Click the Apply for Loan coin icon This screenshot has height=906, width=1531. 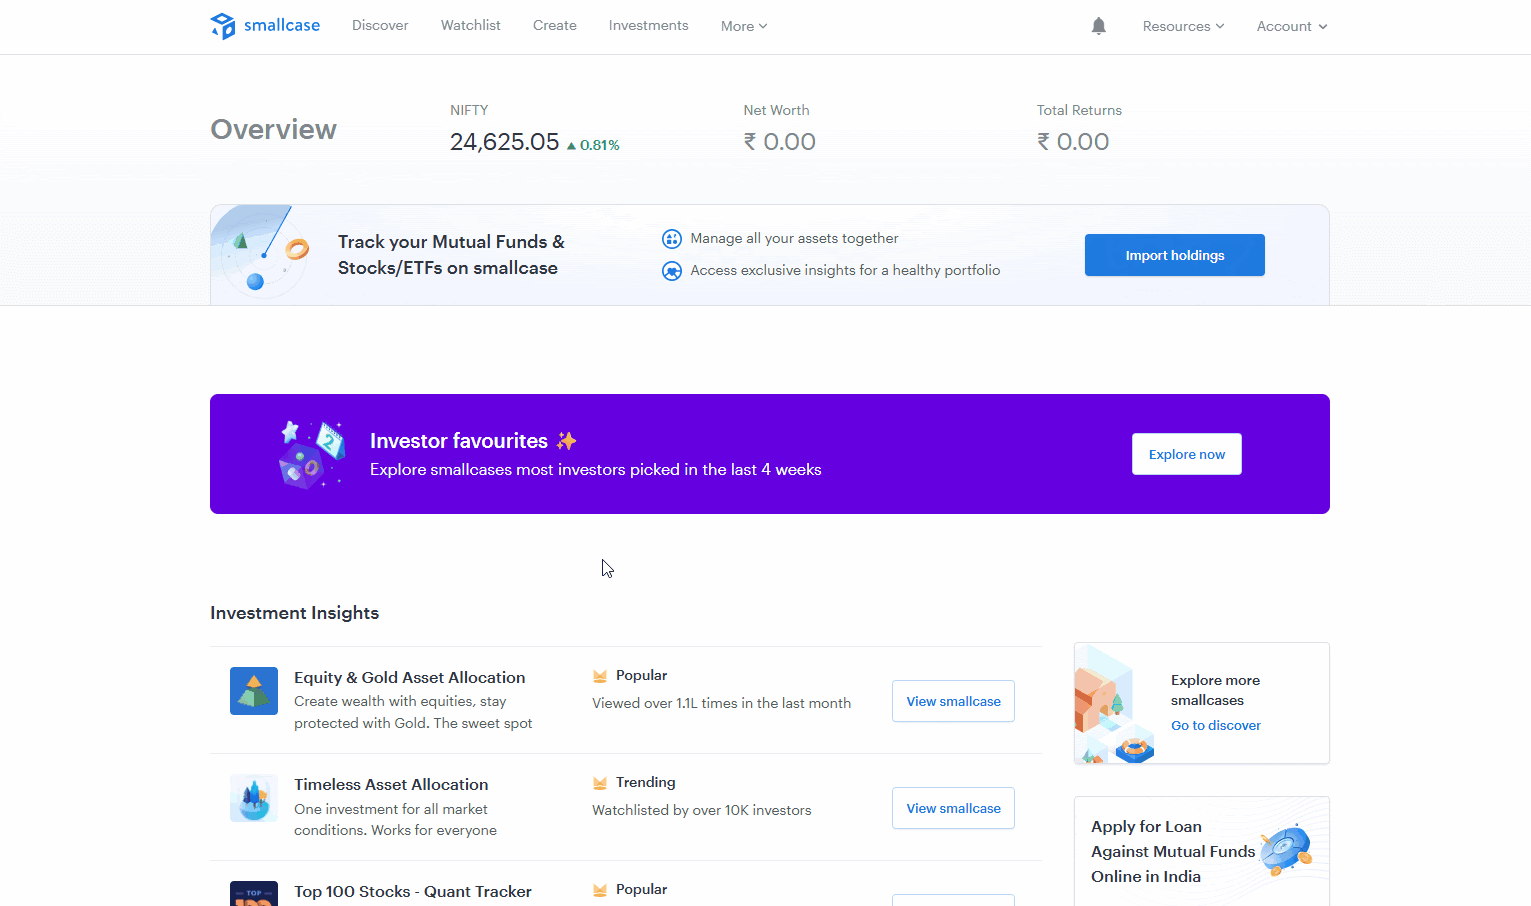tap(1285, 851)
